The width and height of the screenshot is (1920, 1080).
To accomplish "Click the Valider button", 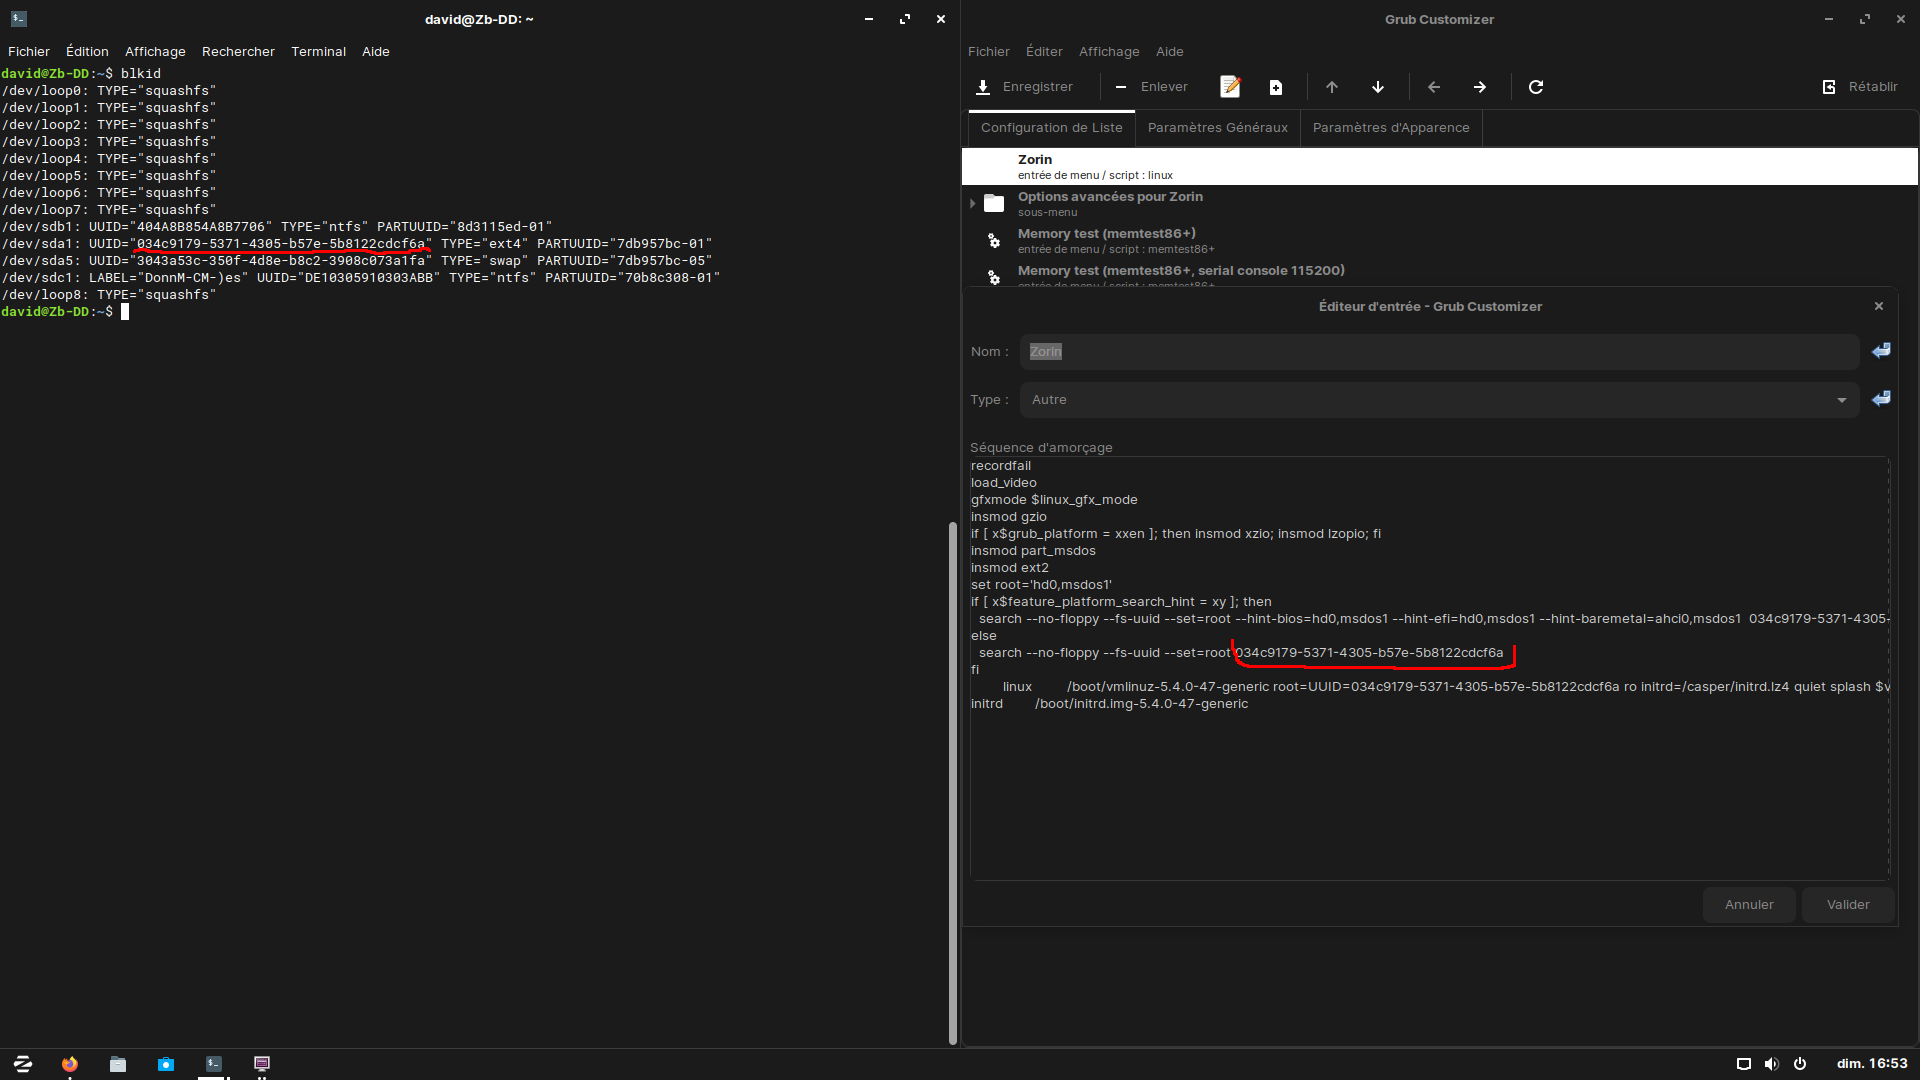I will [1847, 905].
